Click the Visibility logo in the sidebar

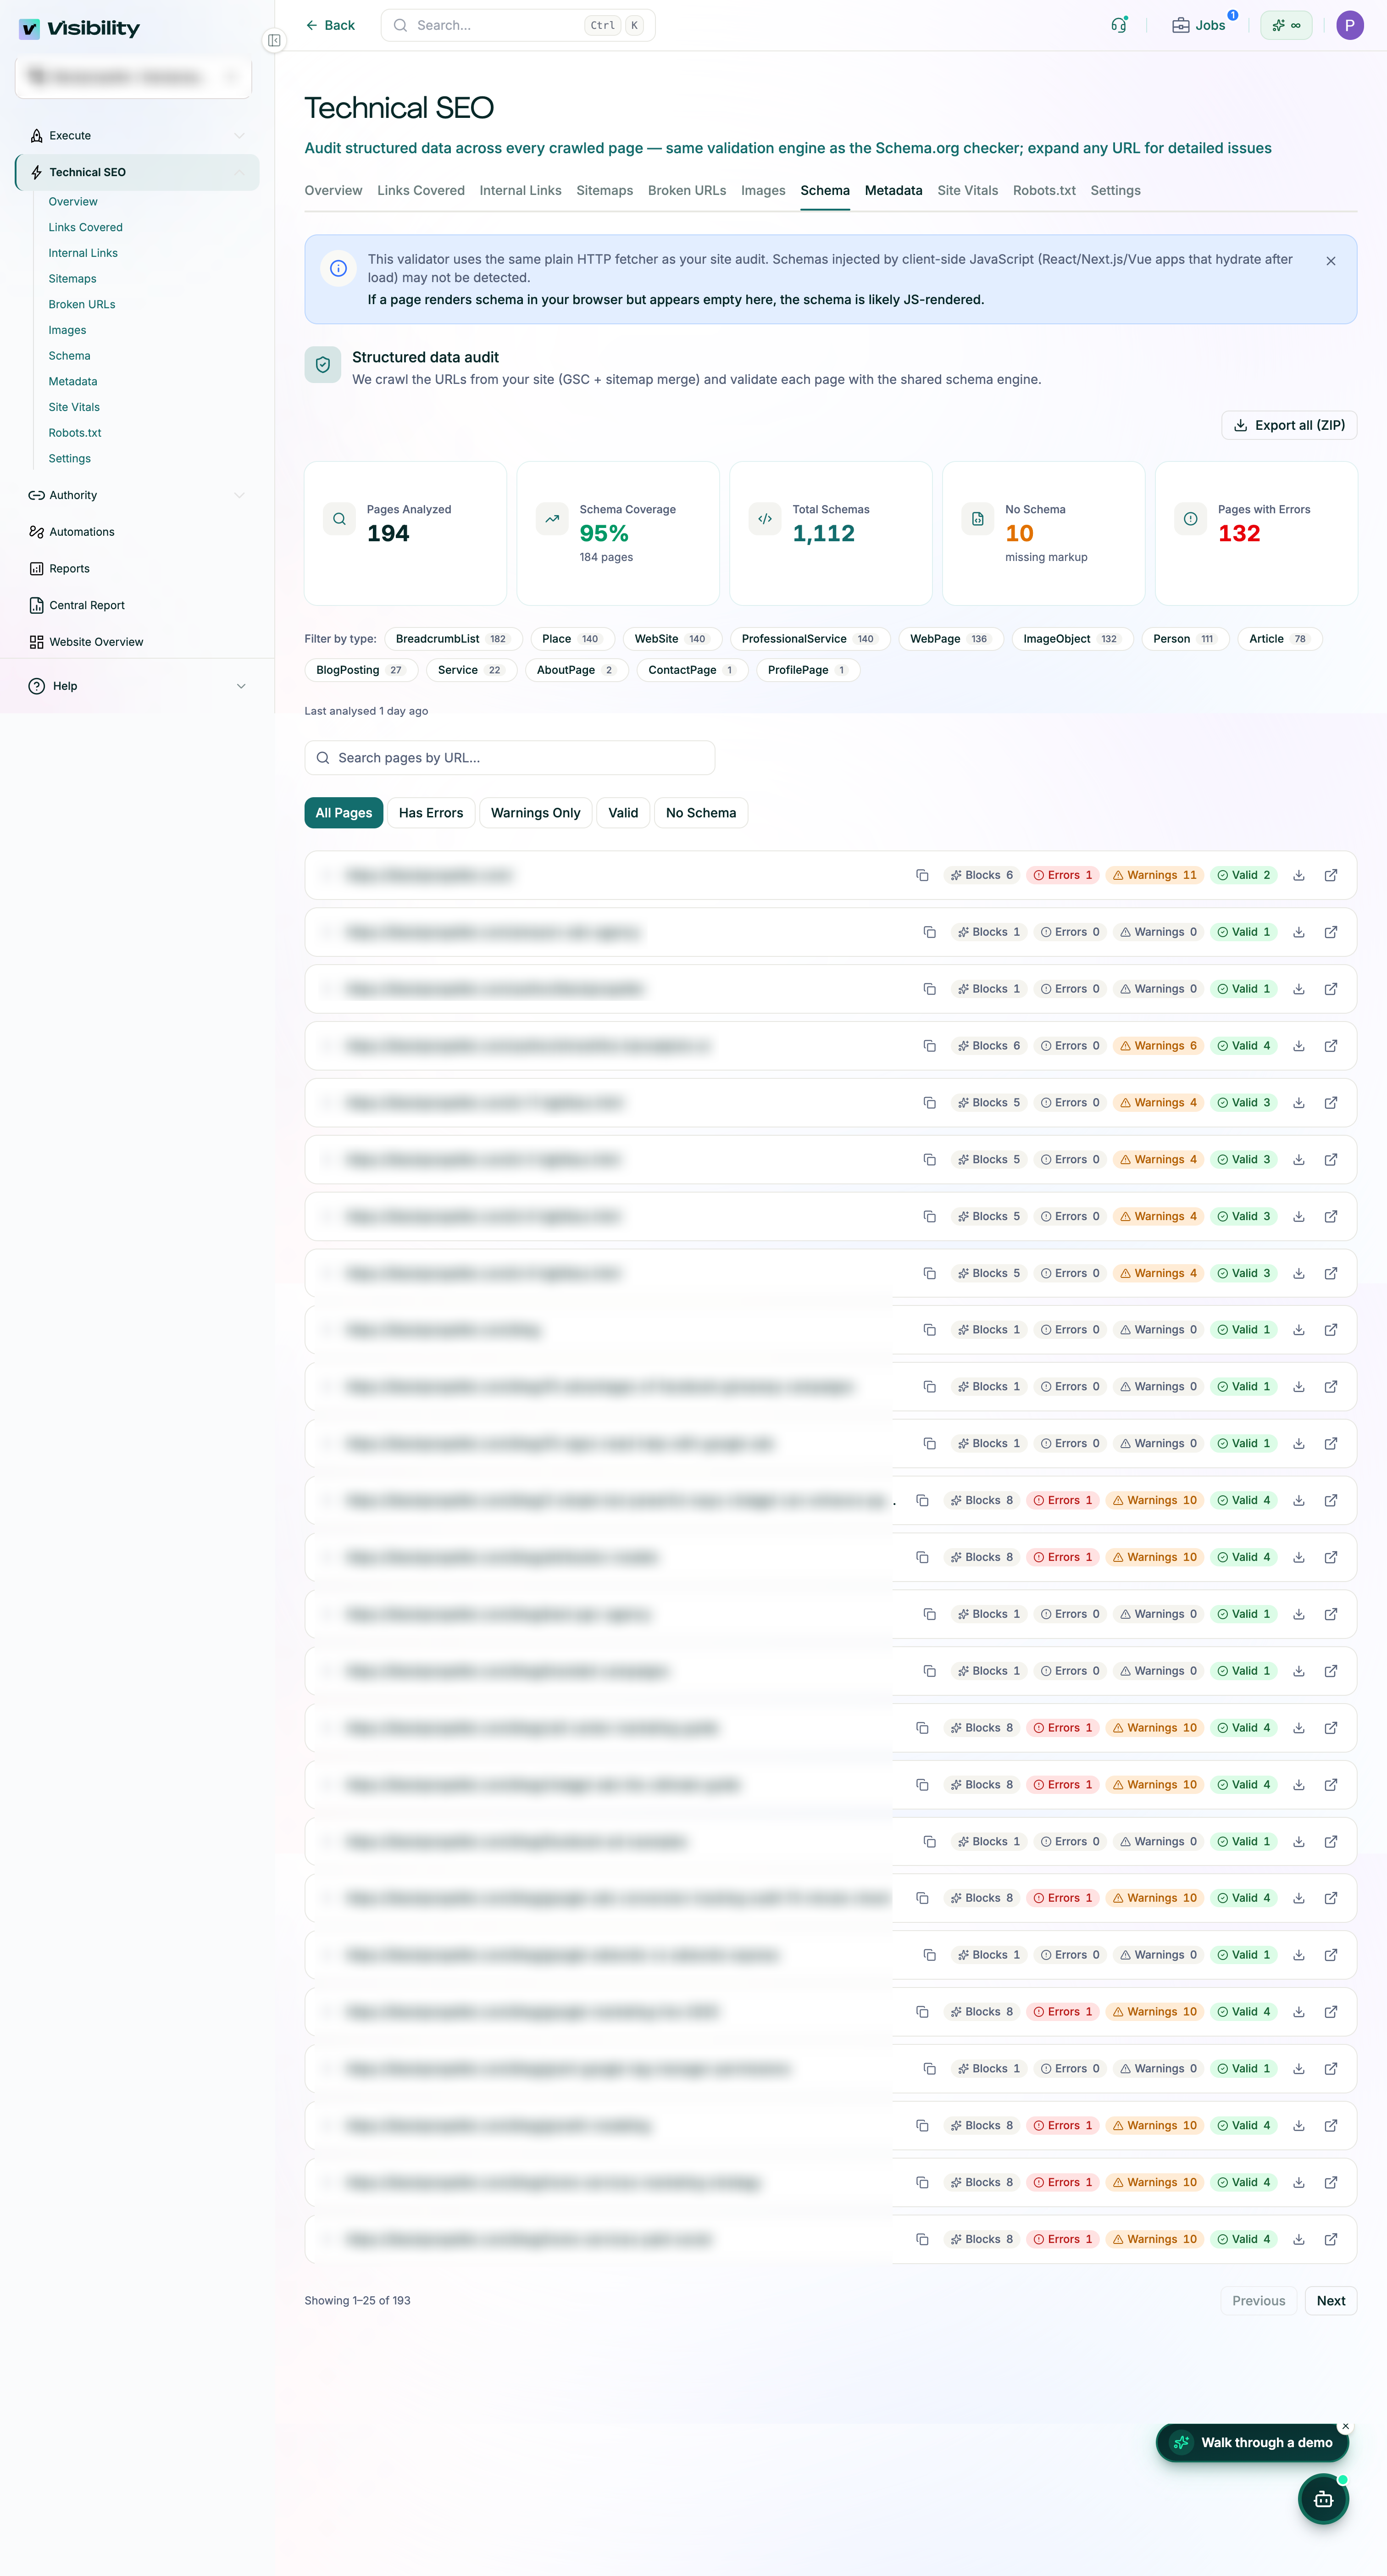coord(79,28)
